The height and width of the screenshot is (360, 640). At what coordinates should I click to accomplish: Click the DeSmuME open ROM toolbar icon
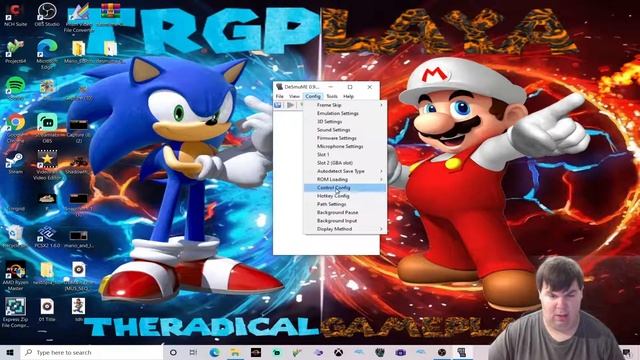pyautogui.click(x=278, y=105)
